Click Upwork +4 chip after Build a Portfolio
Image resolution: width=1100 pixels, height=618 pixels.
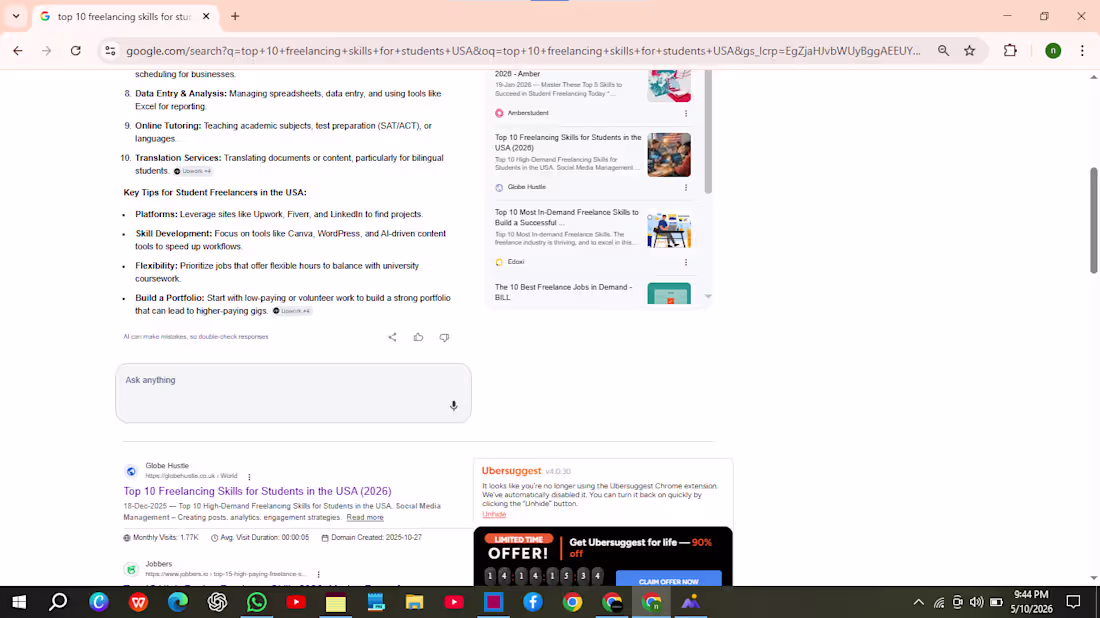292,311
